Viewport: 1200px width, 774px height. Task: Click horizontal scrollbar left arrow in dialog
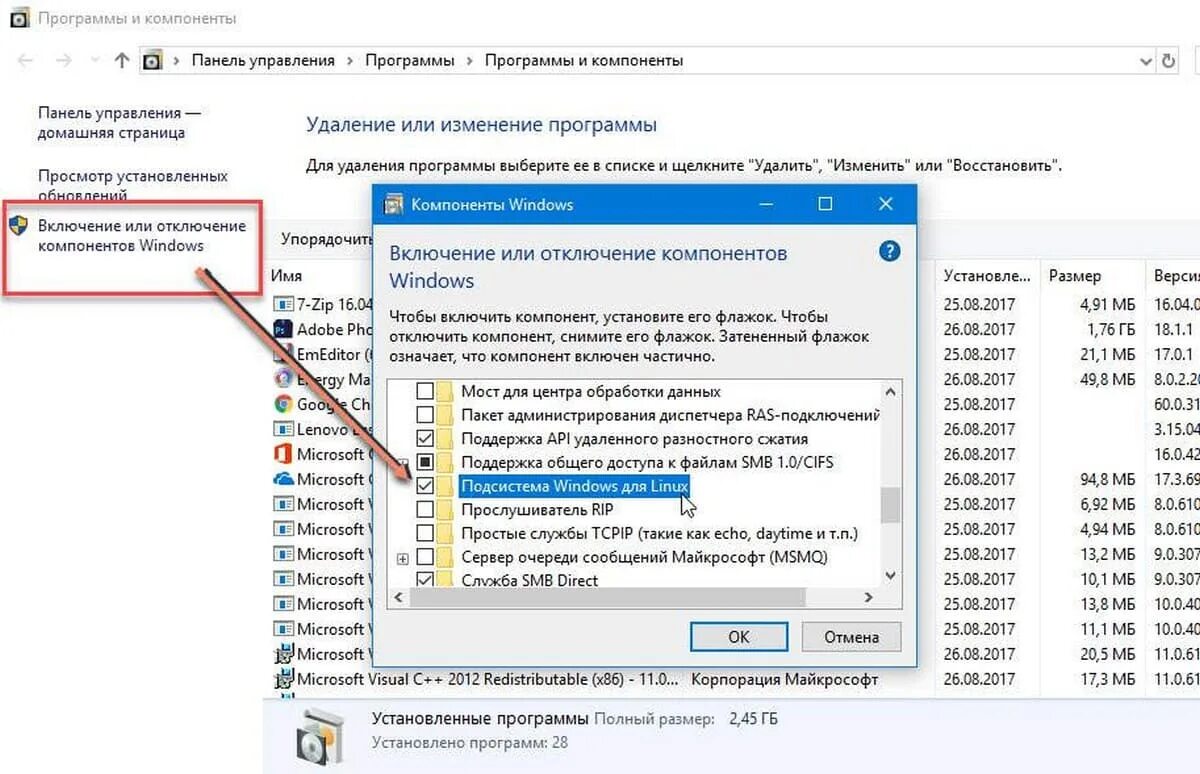pos(397,597)
